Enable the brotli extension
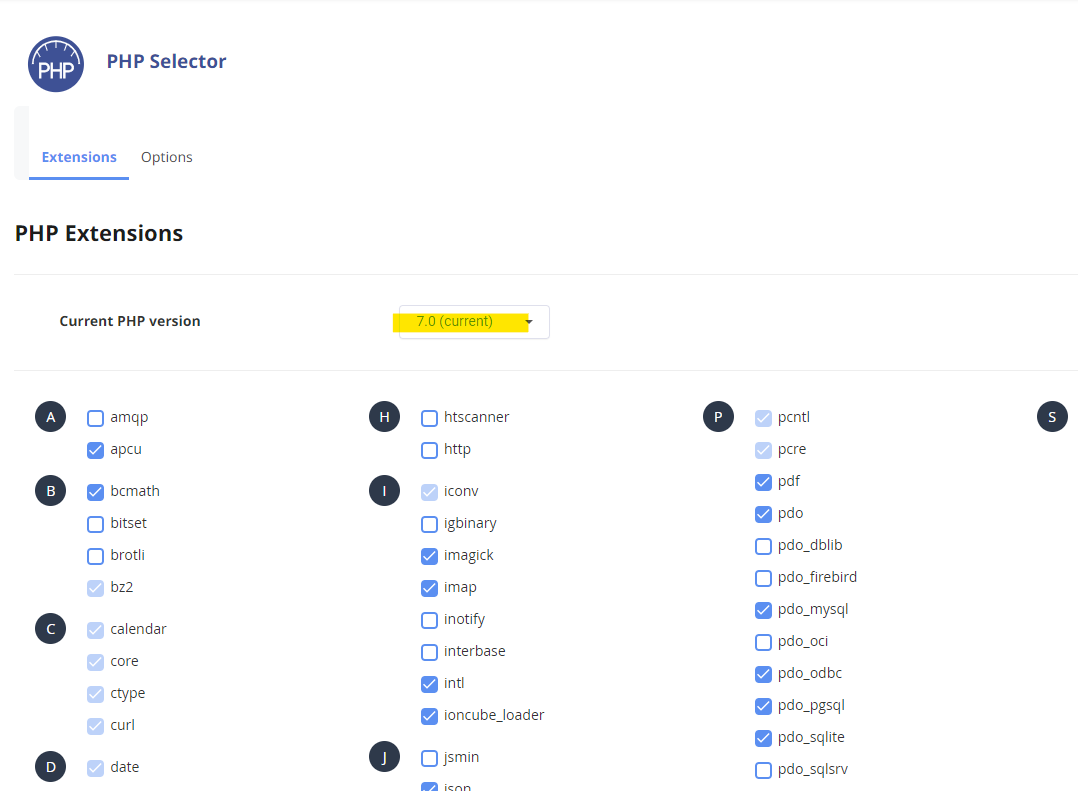 96,556
